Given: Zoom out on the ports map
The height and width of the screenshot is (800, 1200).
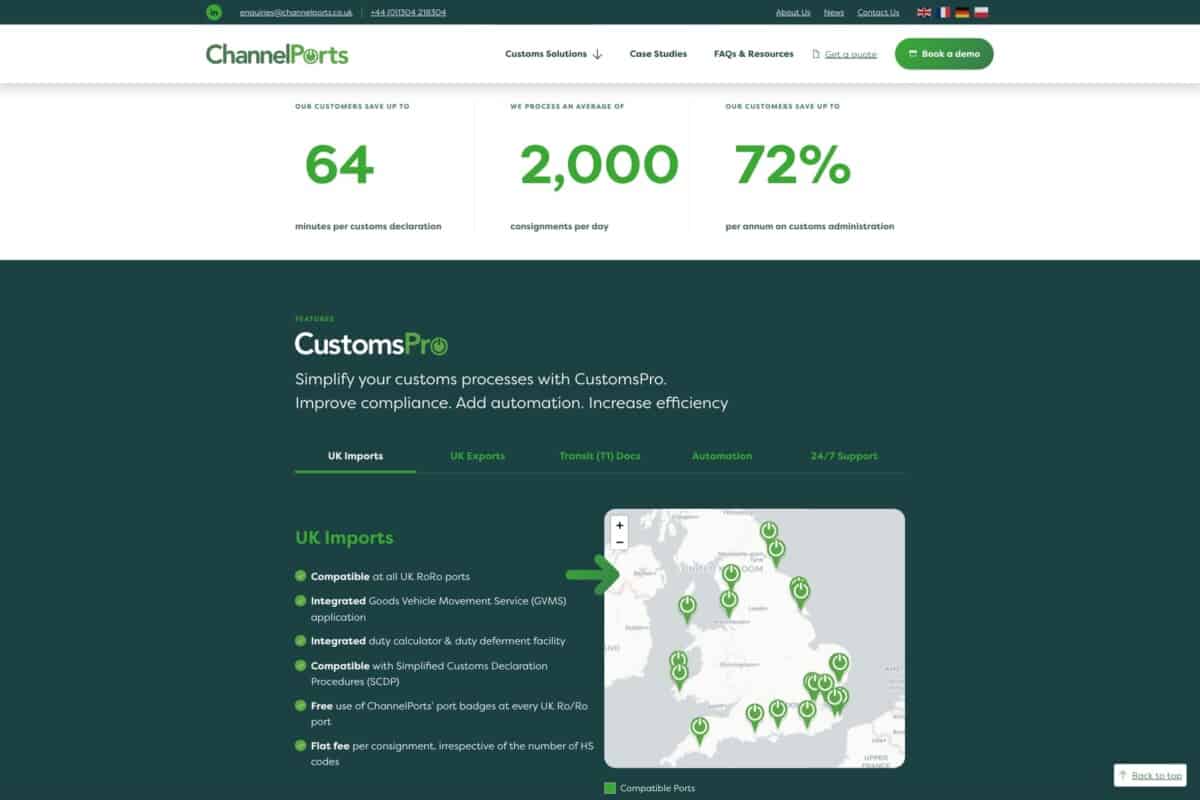Looking at the screenshot, I should 620,542.
